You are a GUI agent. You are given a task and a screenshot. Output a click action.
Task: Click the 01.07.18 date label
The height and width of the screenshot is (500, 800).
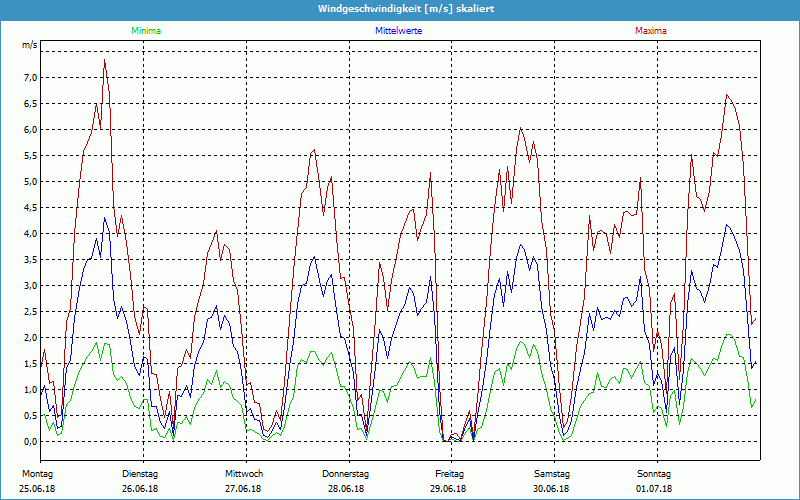pos(654,489)
